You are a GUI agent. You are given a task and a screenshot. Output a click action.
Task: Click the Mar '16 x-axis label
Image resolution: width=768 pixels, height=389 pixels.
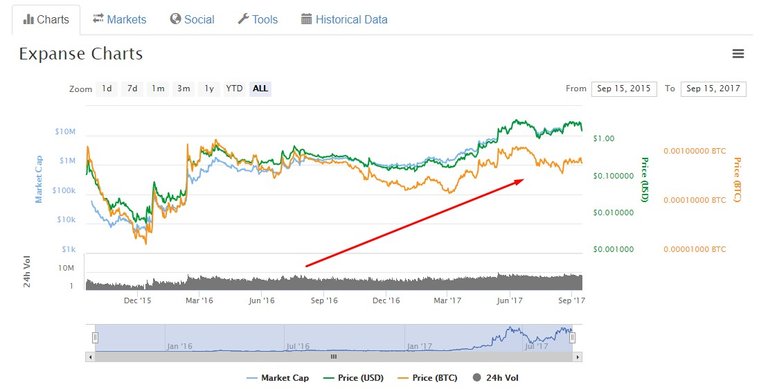point(199,300)
